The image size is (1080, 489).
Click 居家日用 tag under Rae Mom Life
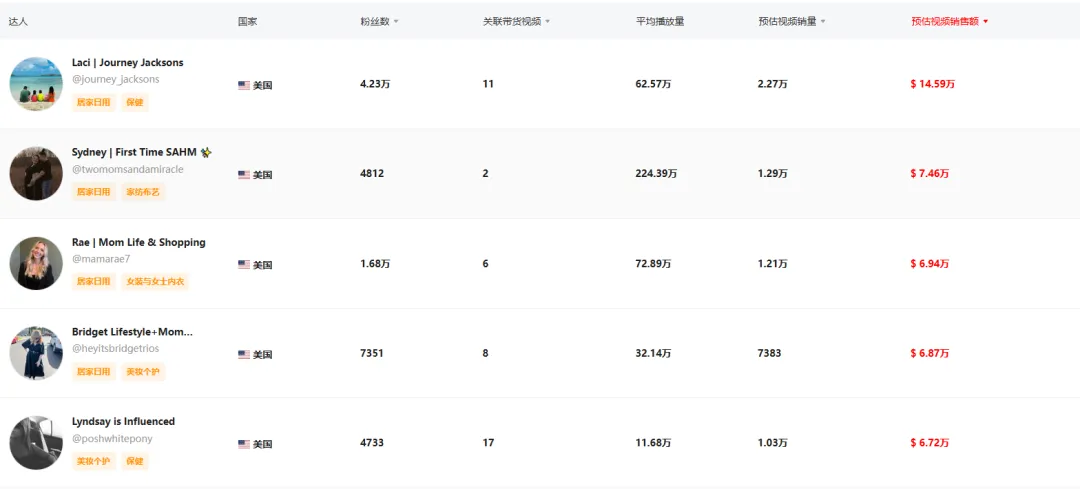click(94, 282)
